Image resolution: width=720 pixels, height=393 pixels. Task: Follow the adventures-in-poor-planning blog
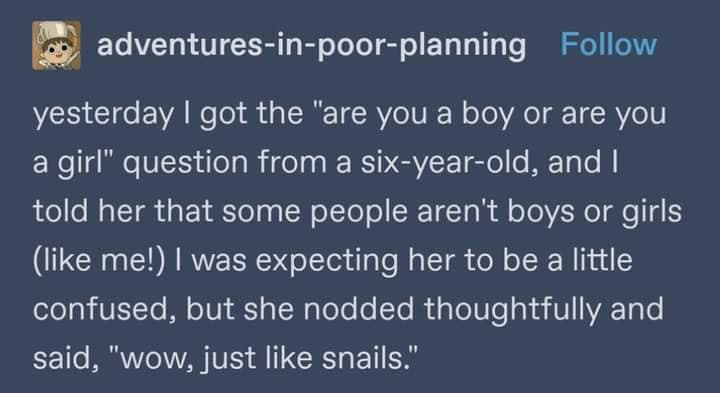(x=609, y=45)
